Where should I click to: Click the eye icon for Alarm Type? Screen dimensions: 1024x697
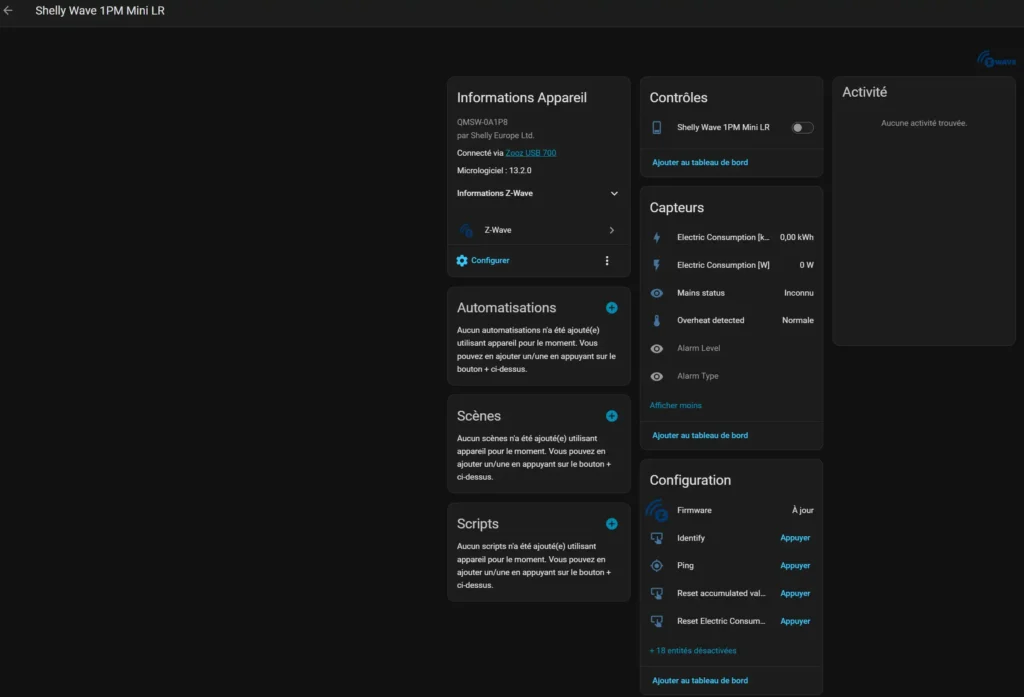656,376
